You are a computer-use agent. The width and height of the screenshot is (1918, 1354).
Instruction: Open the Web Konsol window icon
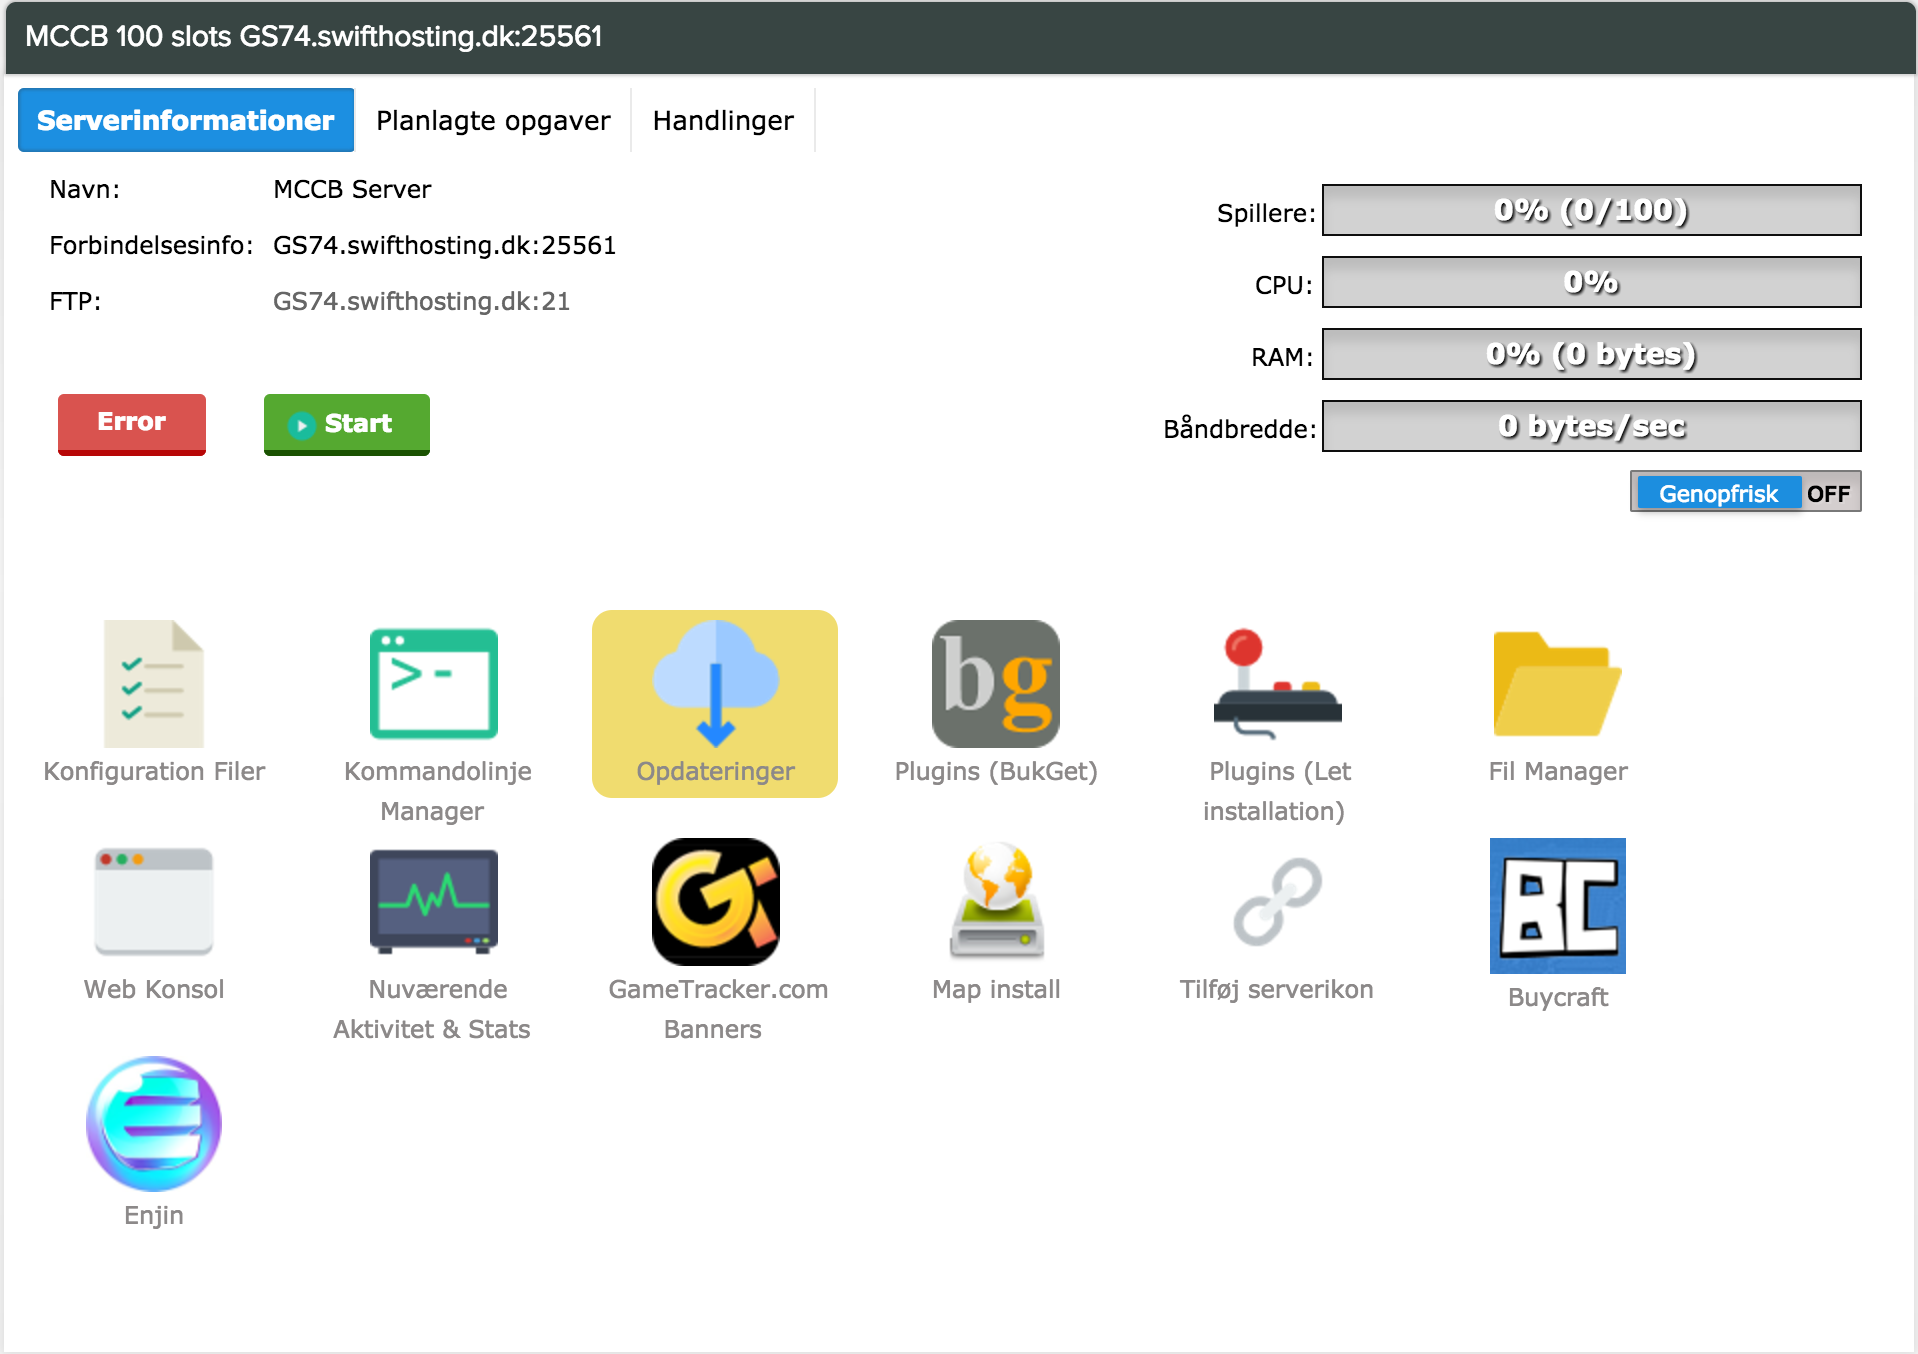154,902
